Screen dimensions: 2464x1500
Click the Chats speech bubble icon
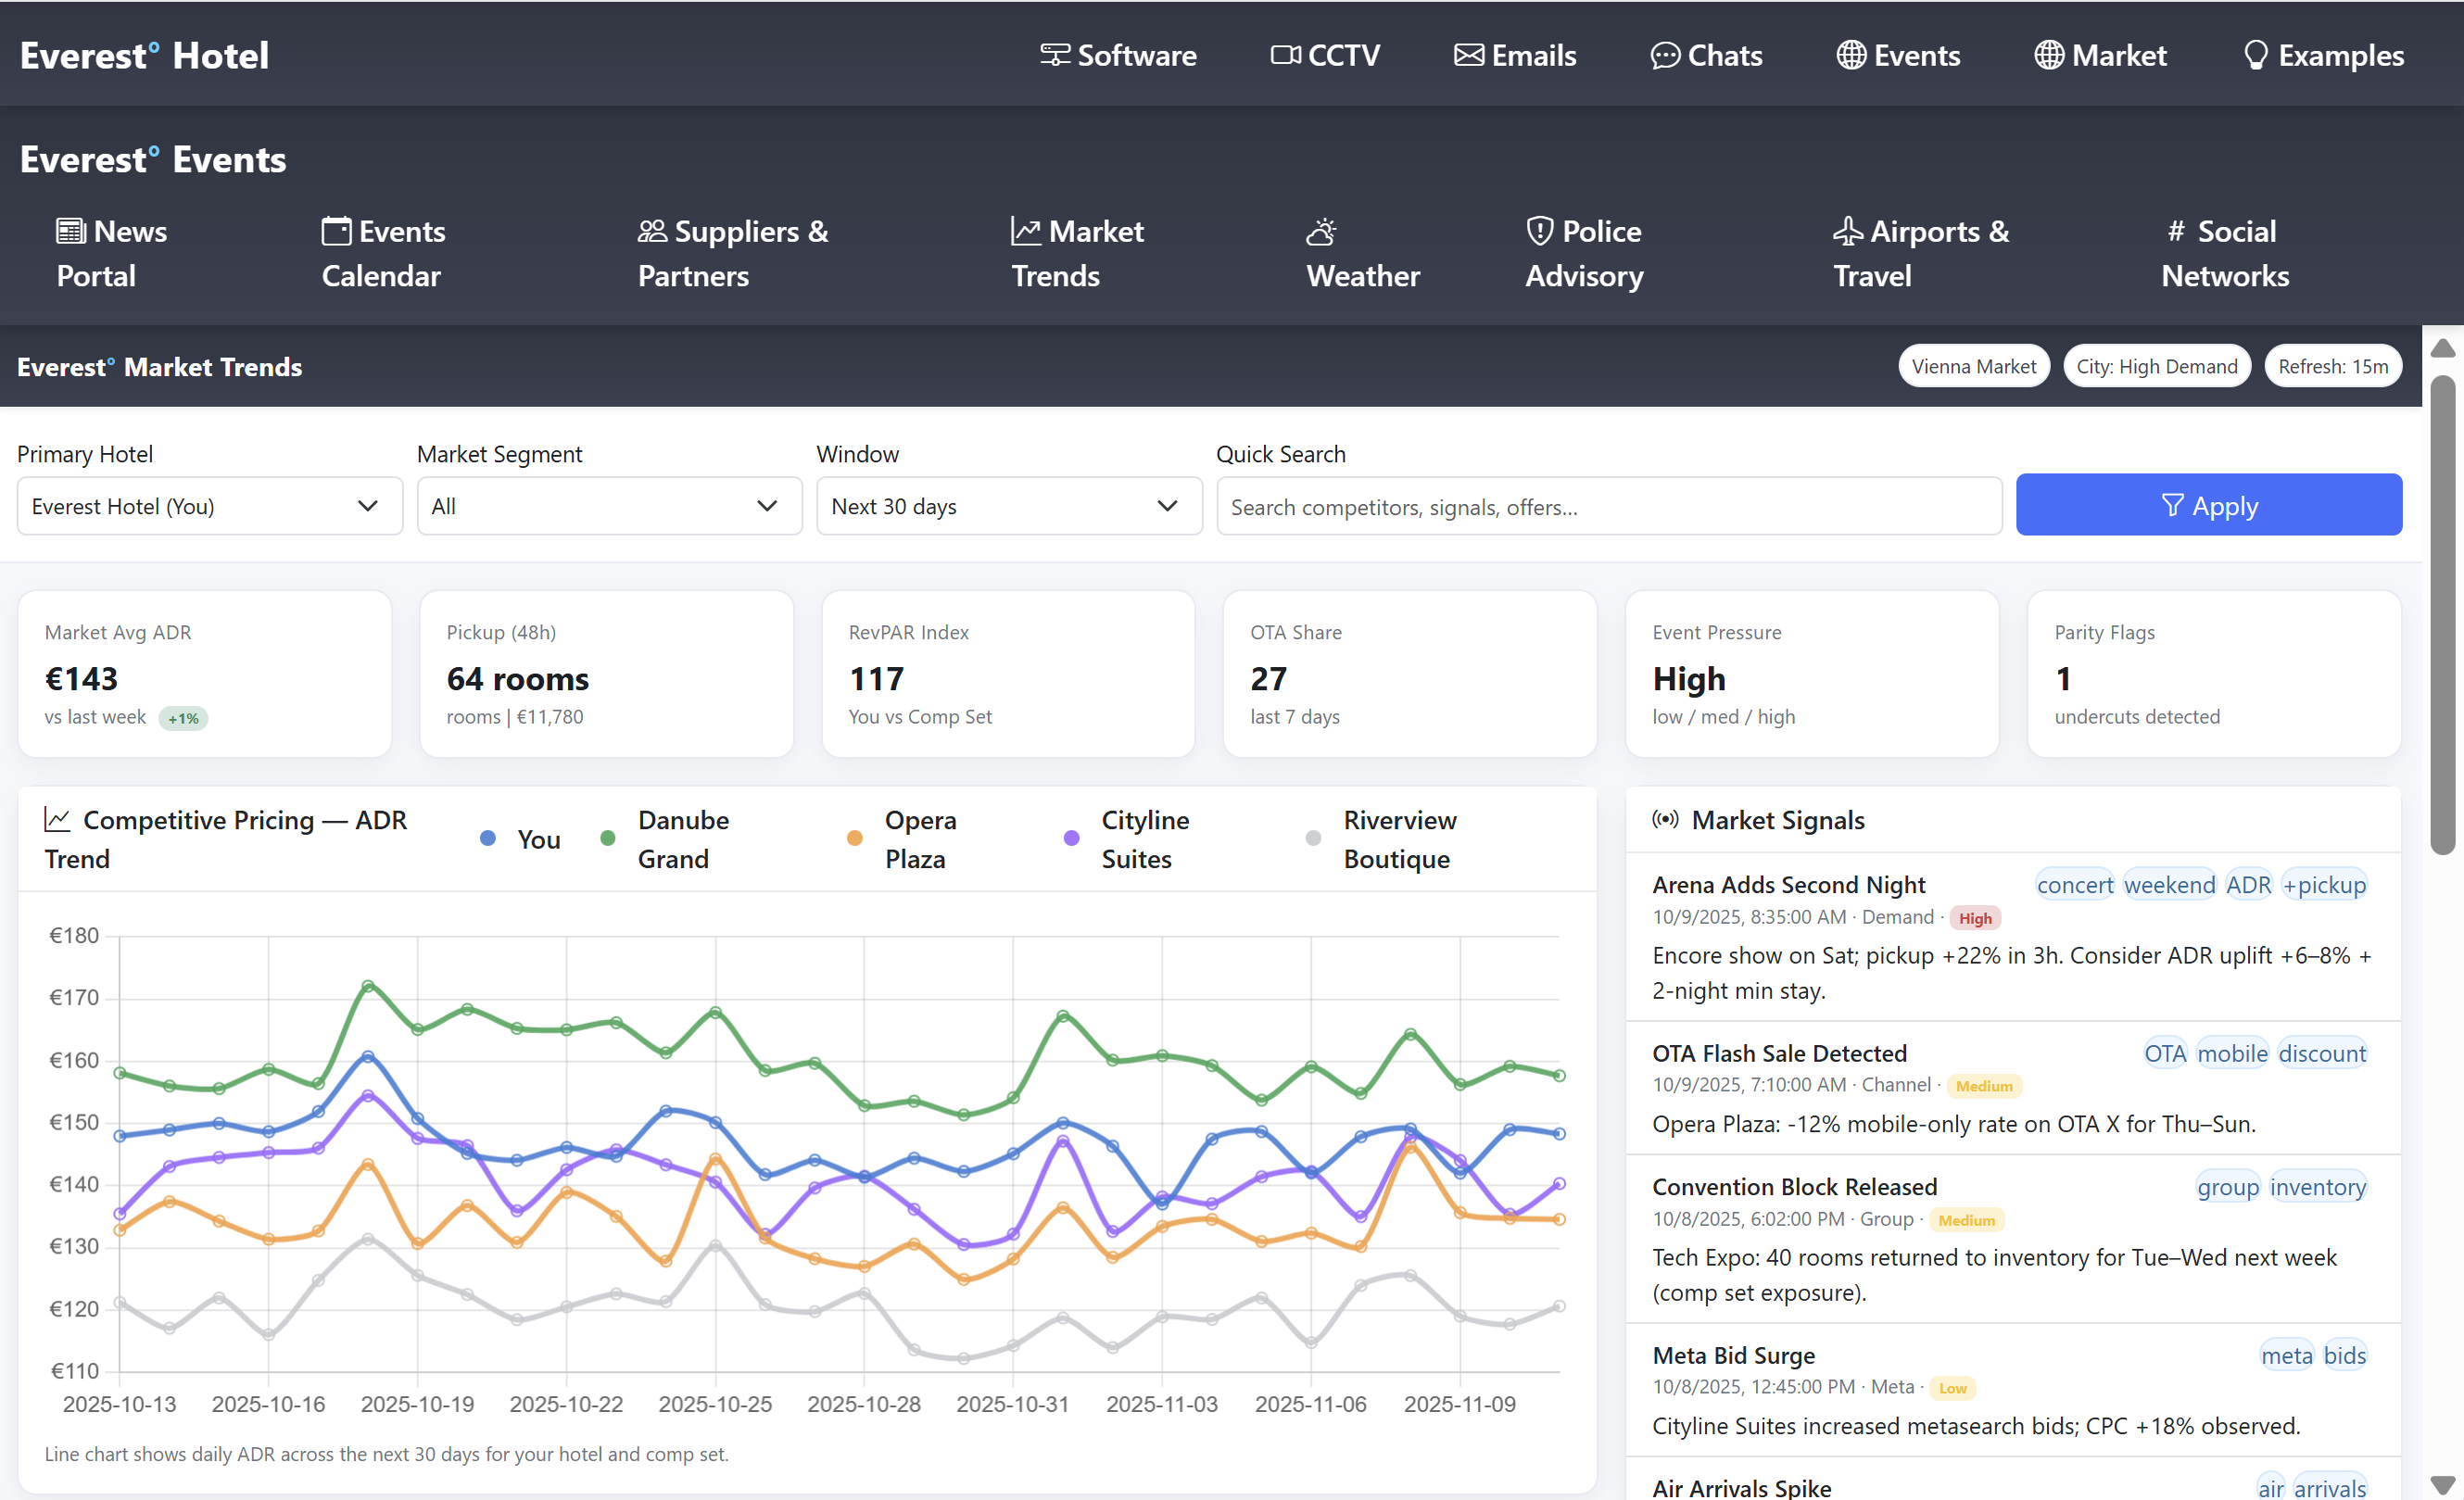[1664, 55]
